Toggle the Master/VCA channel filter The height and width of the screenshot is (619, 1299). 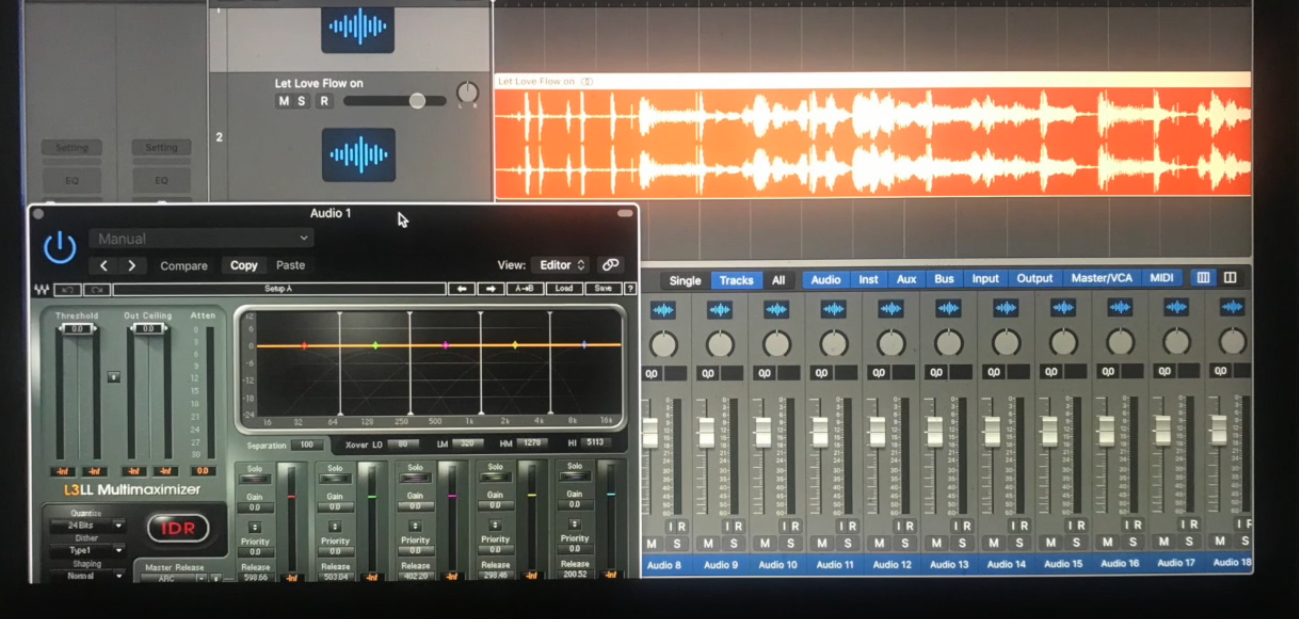click(x=1101, y=278)
